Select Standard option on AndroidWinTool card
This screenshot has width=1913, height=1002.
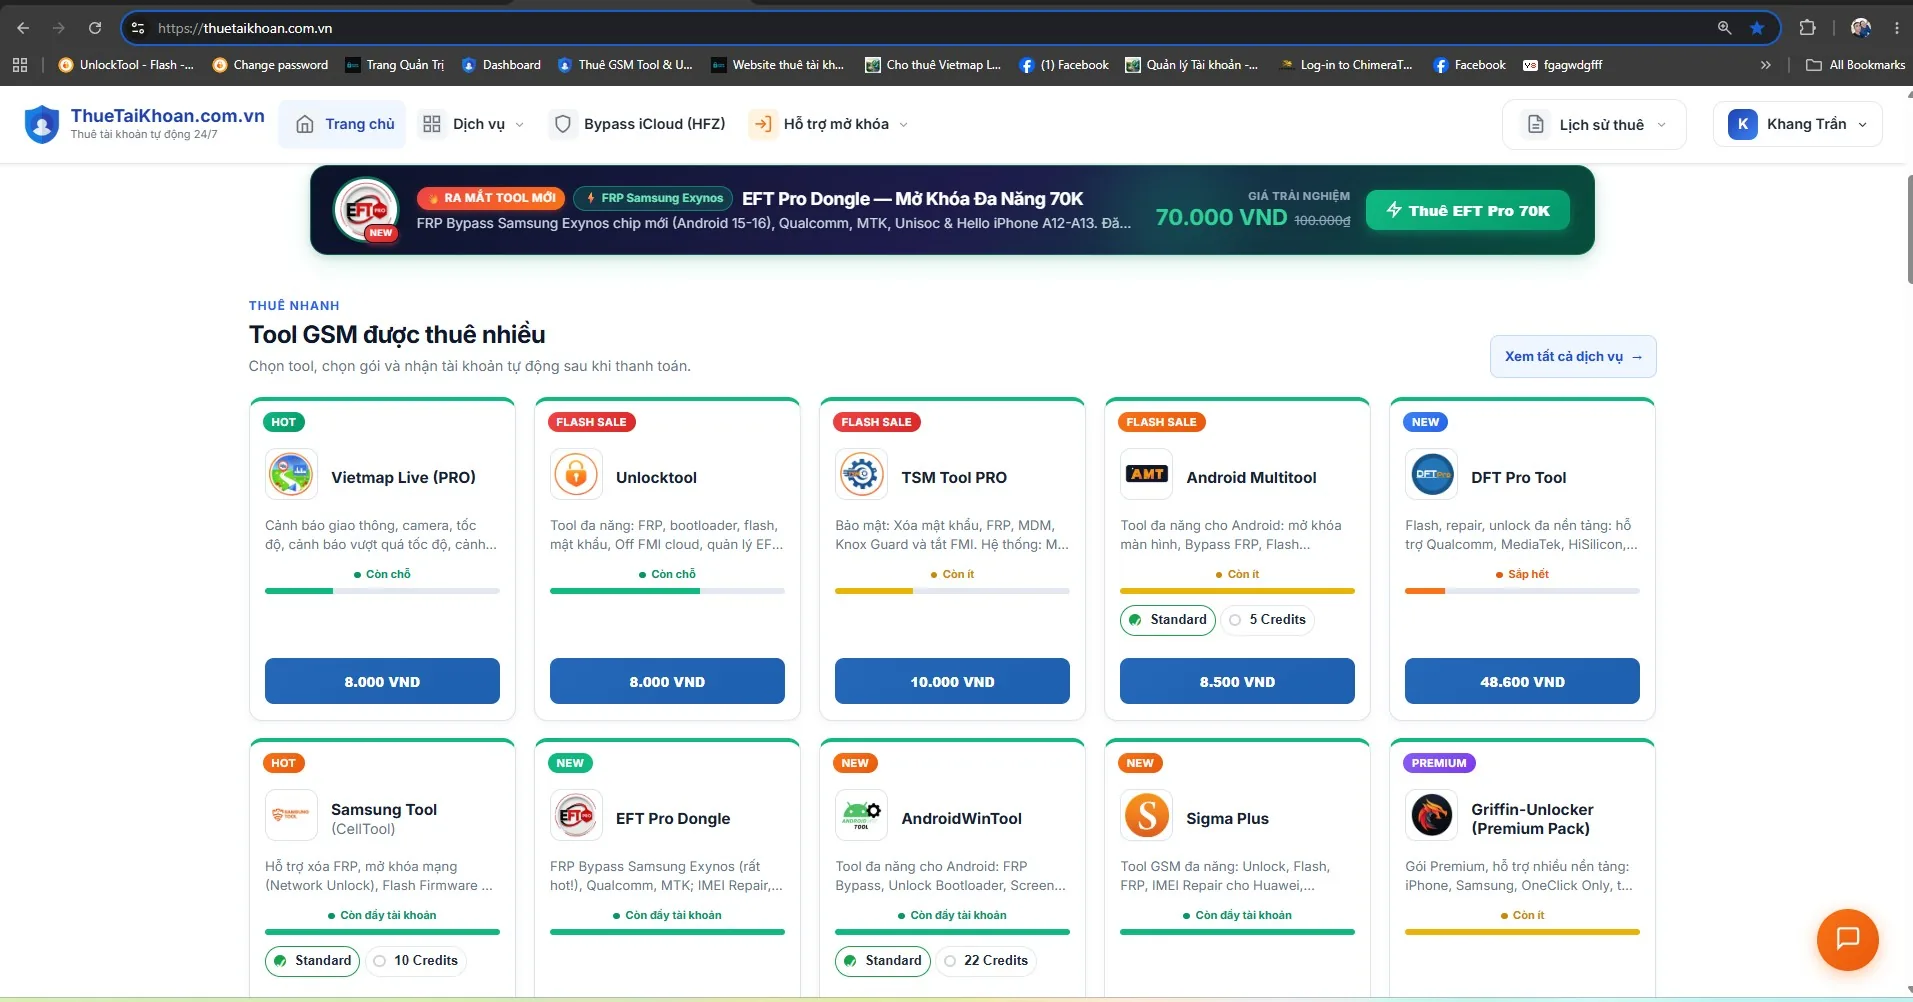pyautogui.click(x=883, y=961)
